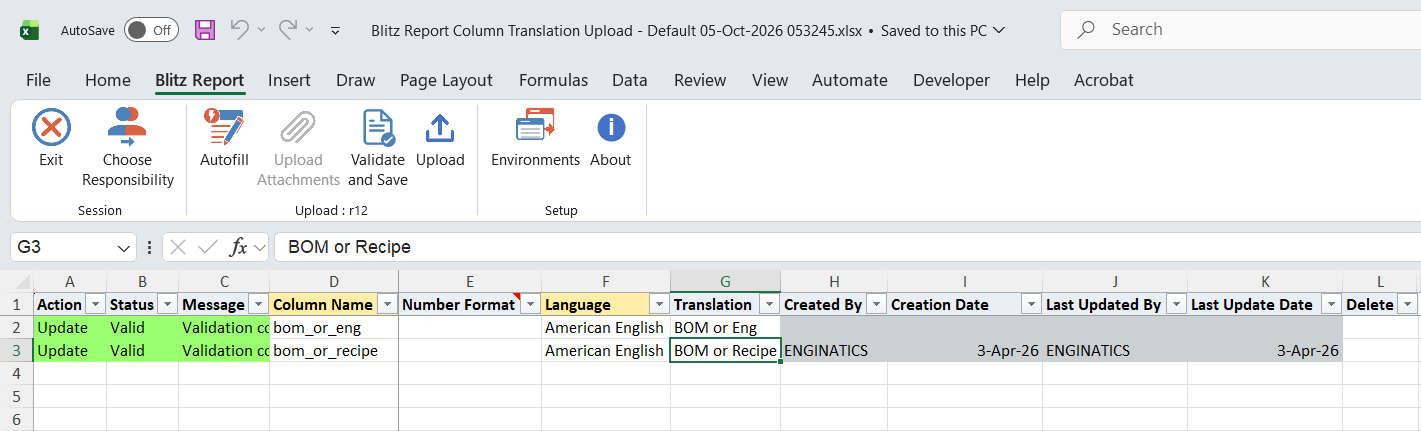Expand the Name Box dropdown
Viewport: 1421px width, 431px height.
pyautogui.click(x=124, y=247)
